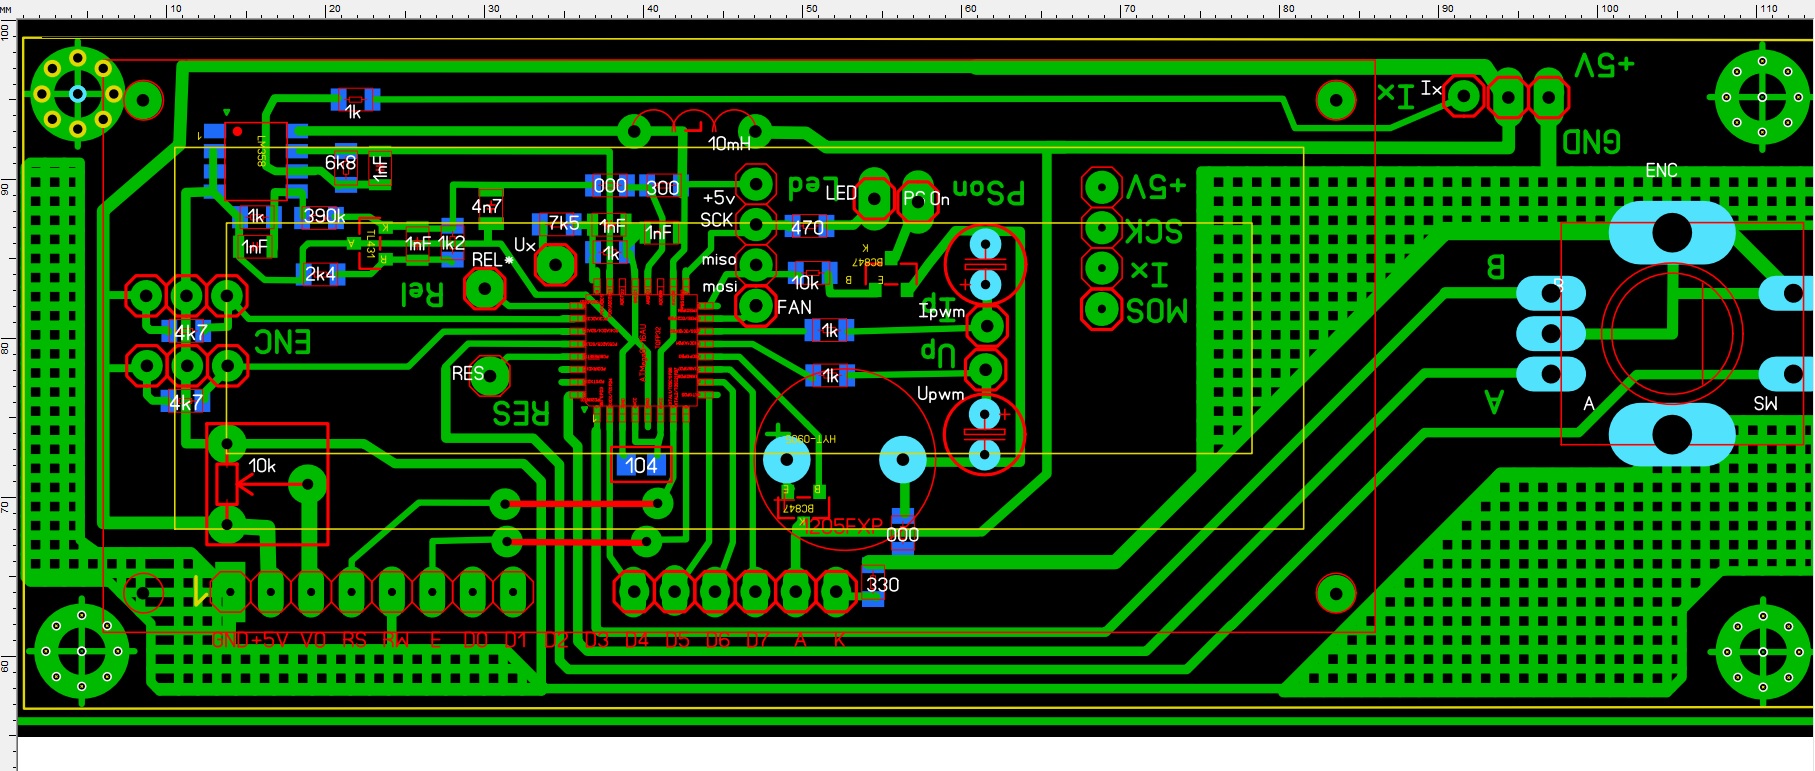The width and height of the screenshot is (1815, 771).
Task: Select the Ux test pad
Action: click(555, 264)
